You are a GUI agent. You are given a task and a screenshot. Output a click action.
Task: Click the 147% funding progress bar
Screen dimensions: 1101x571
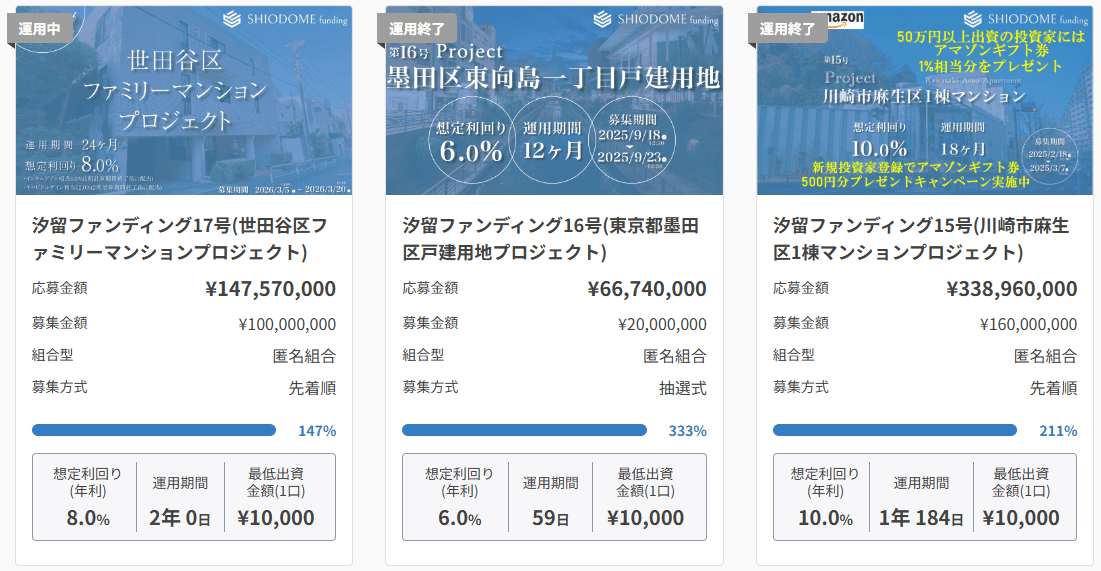154,430
